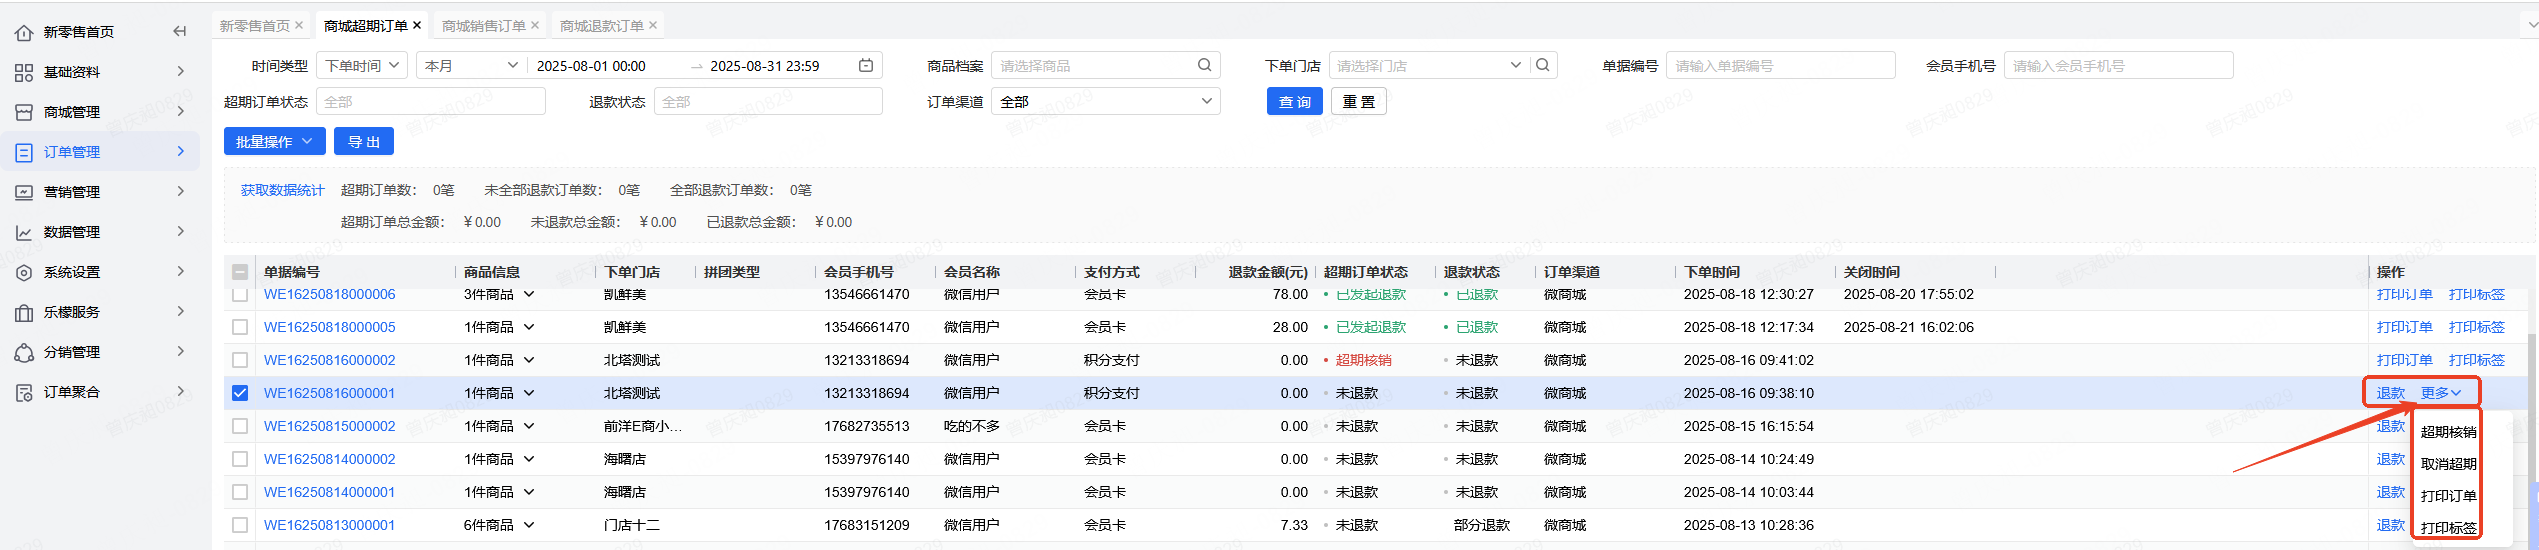Click the start date 2025-08-01 00:00 field

(591, 66)
